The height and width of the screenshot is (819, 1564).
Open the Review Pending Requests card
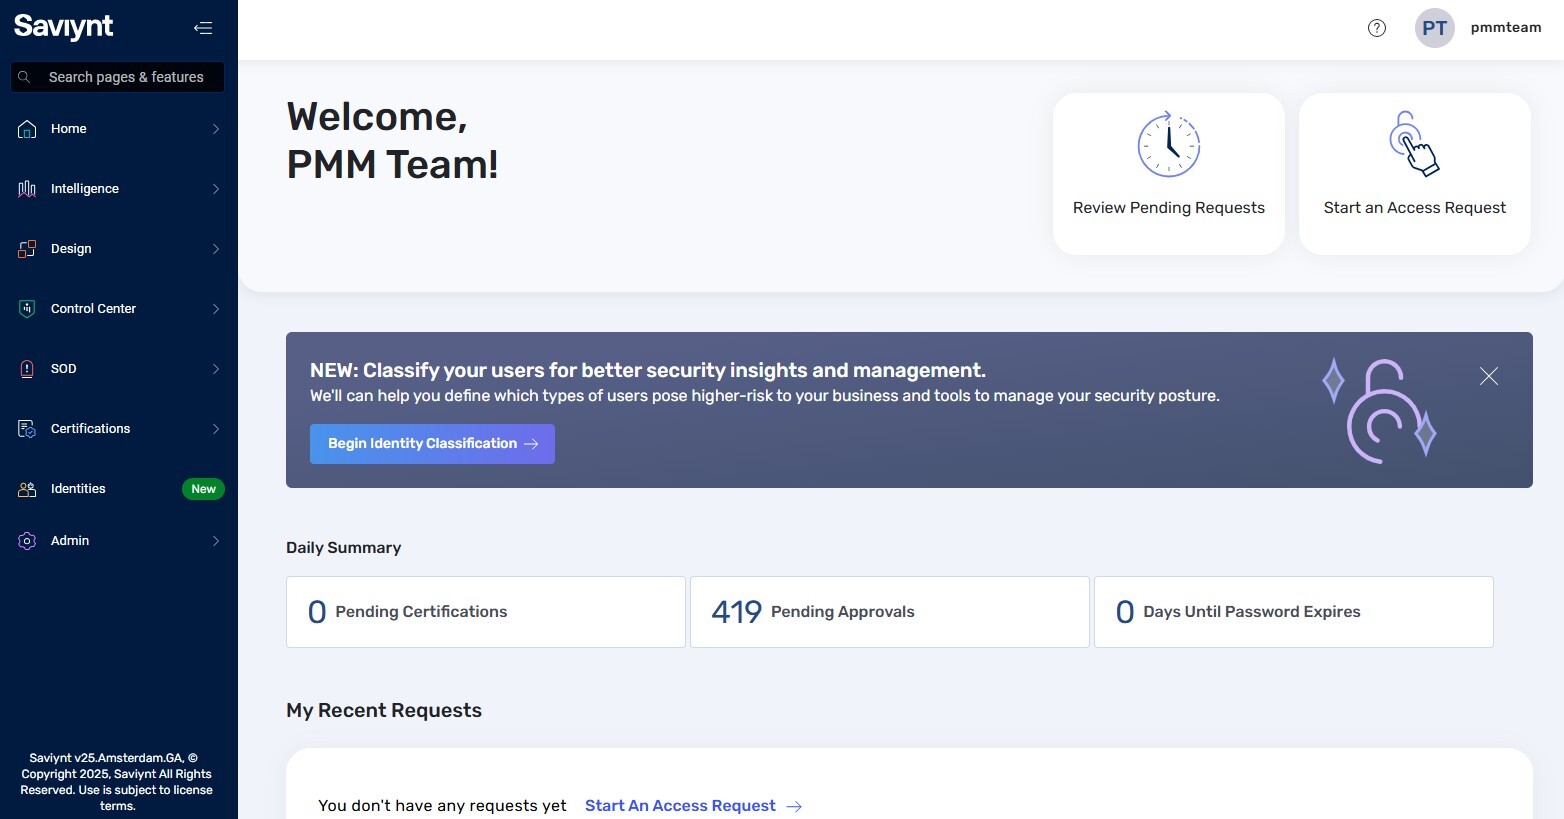(x=1169, y=174)
